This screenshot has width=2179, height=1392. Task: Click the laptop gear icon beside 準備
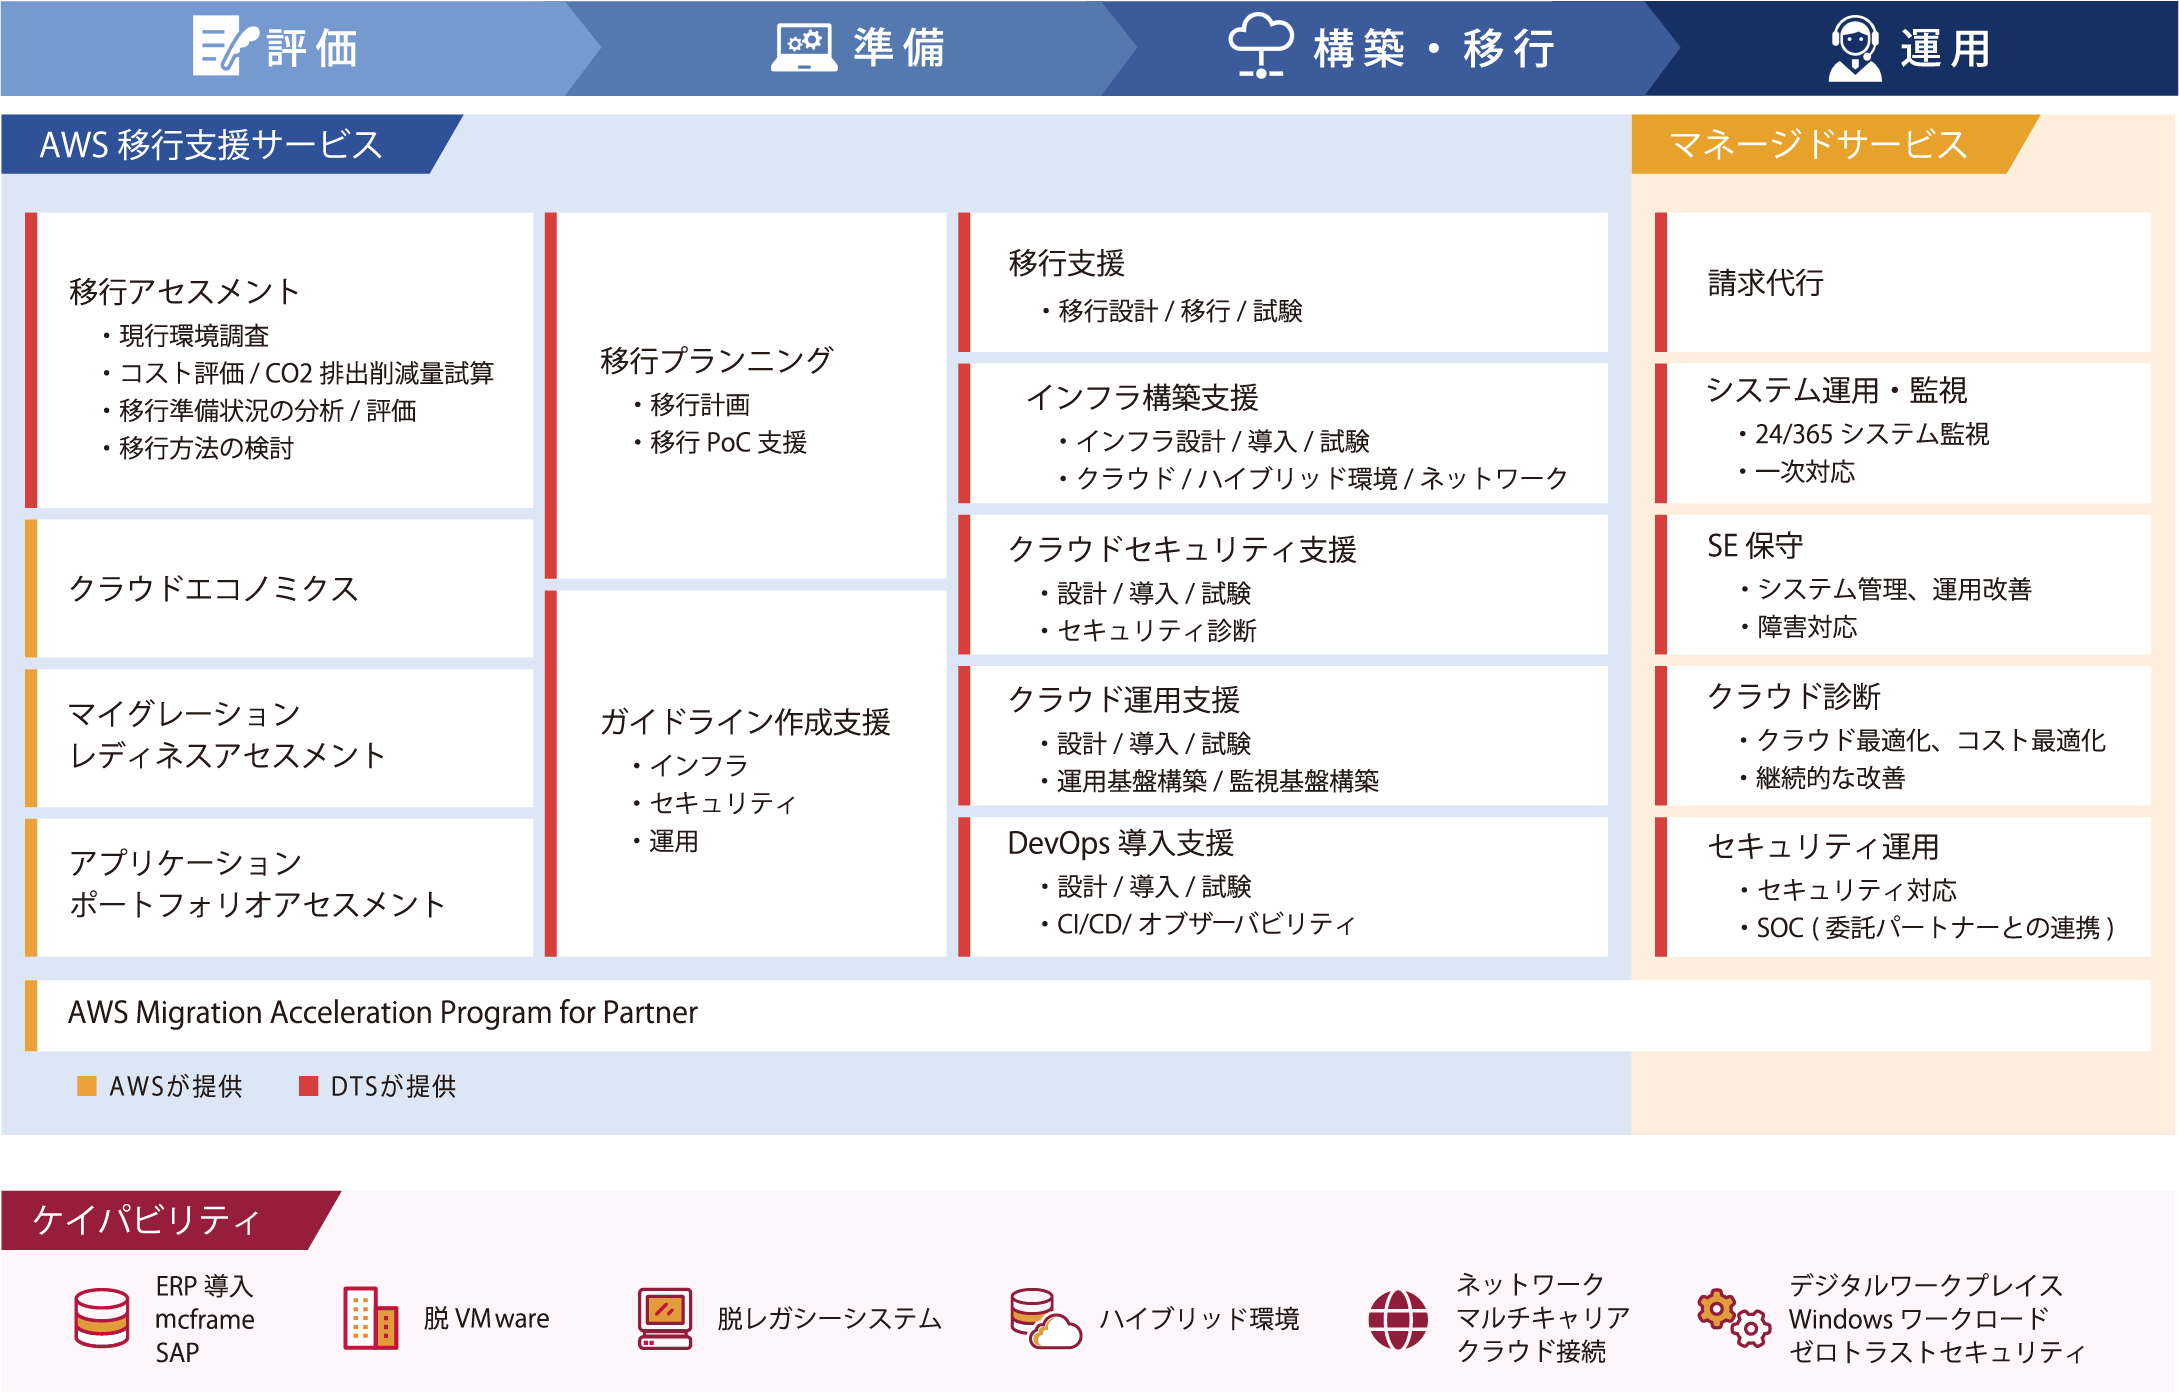pos(804,47)
